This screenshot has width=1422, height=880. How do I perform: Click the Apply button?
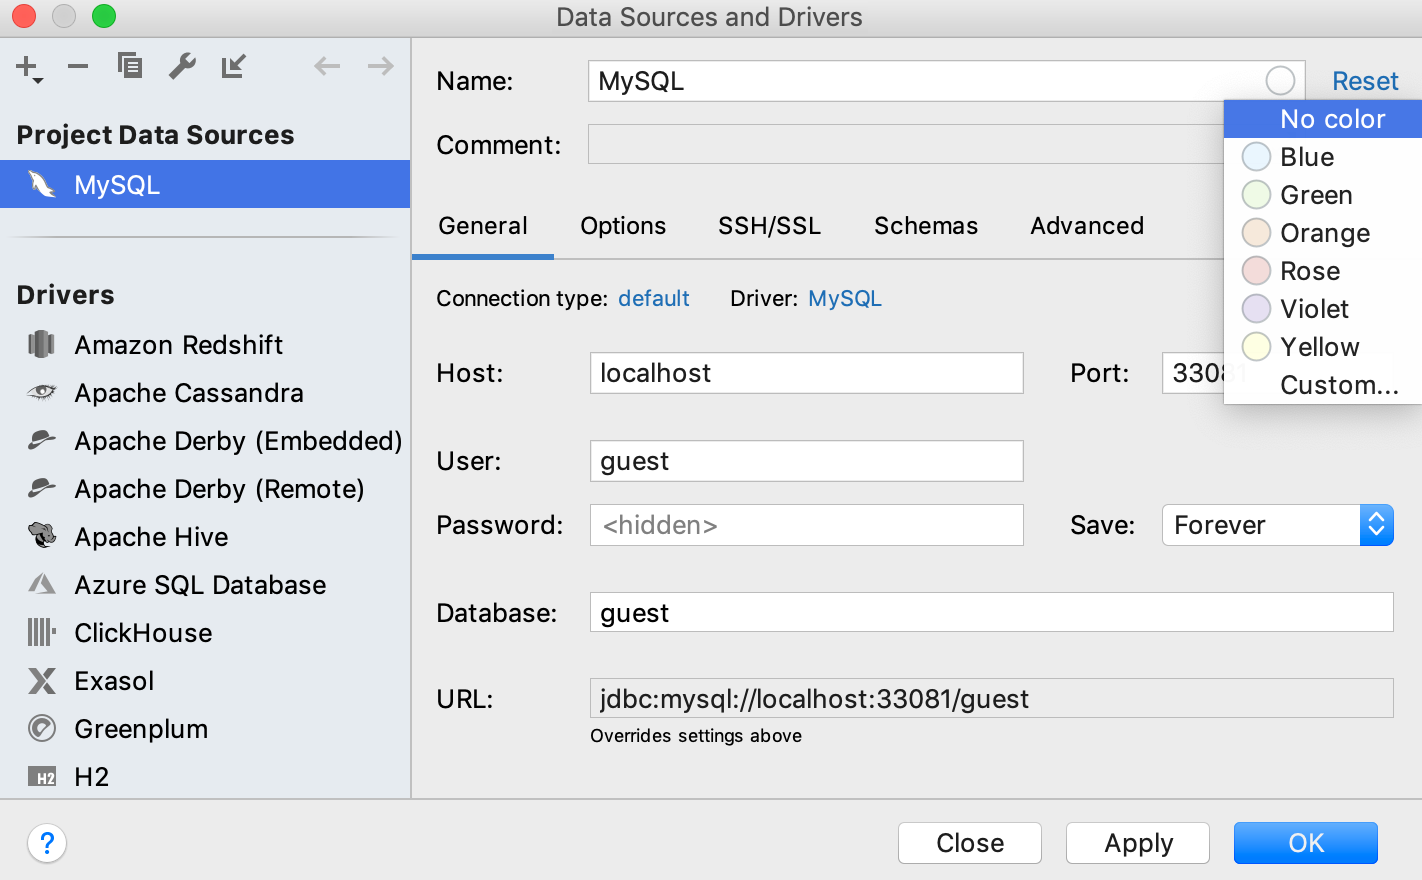point(1138,843)
